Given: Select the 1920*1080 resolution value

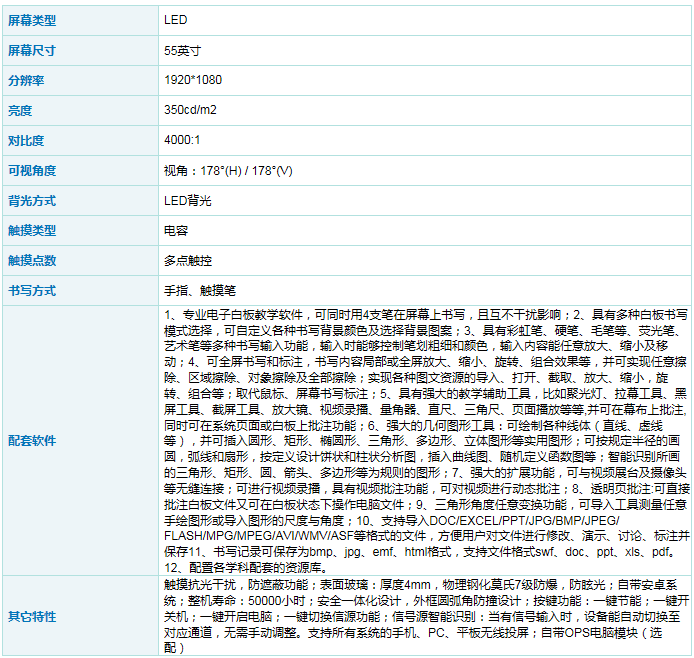Looking at the screenshot, I should (193, 80).
